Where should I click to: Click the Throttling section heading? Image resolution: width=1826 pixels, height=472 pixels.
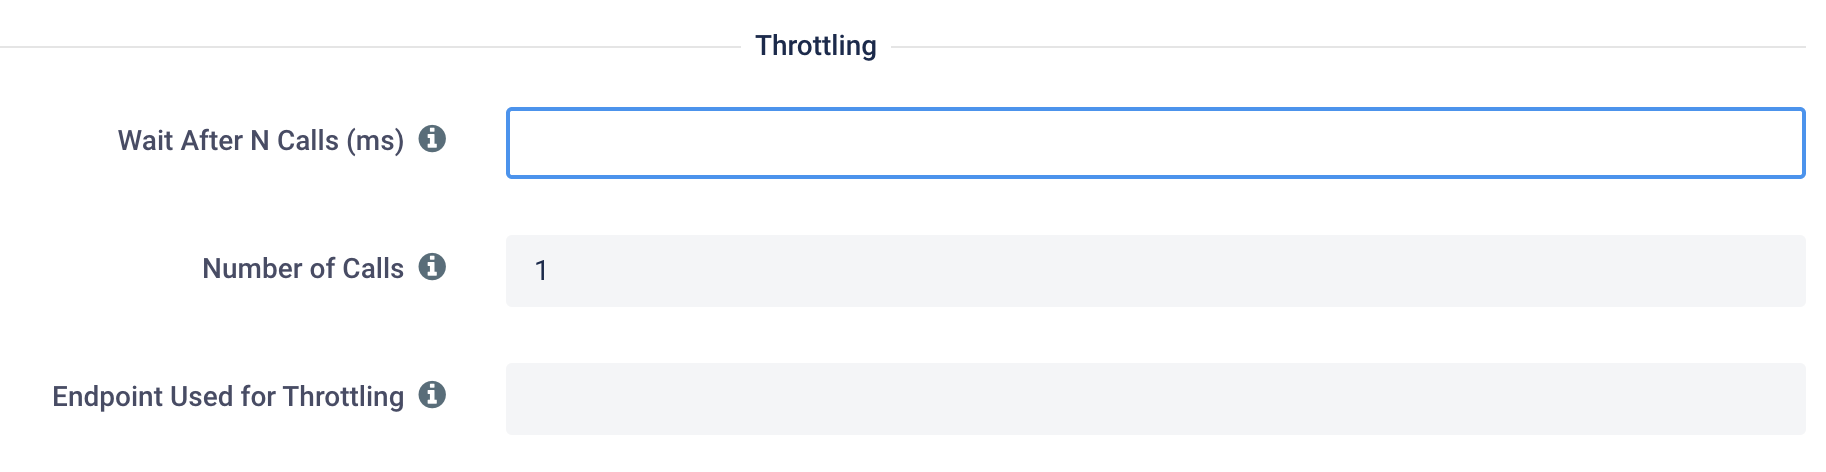(x=816, y=46)
